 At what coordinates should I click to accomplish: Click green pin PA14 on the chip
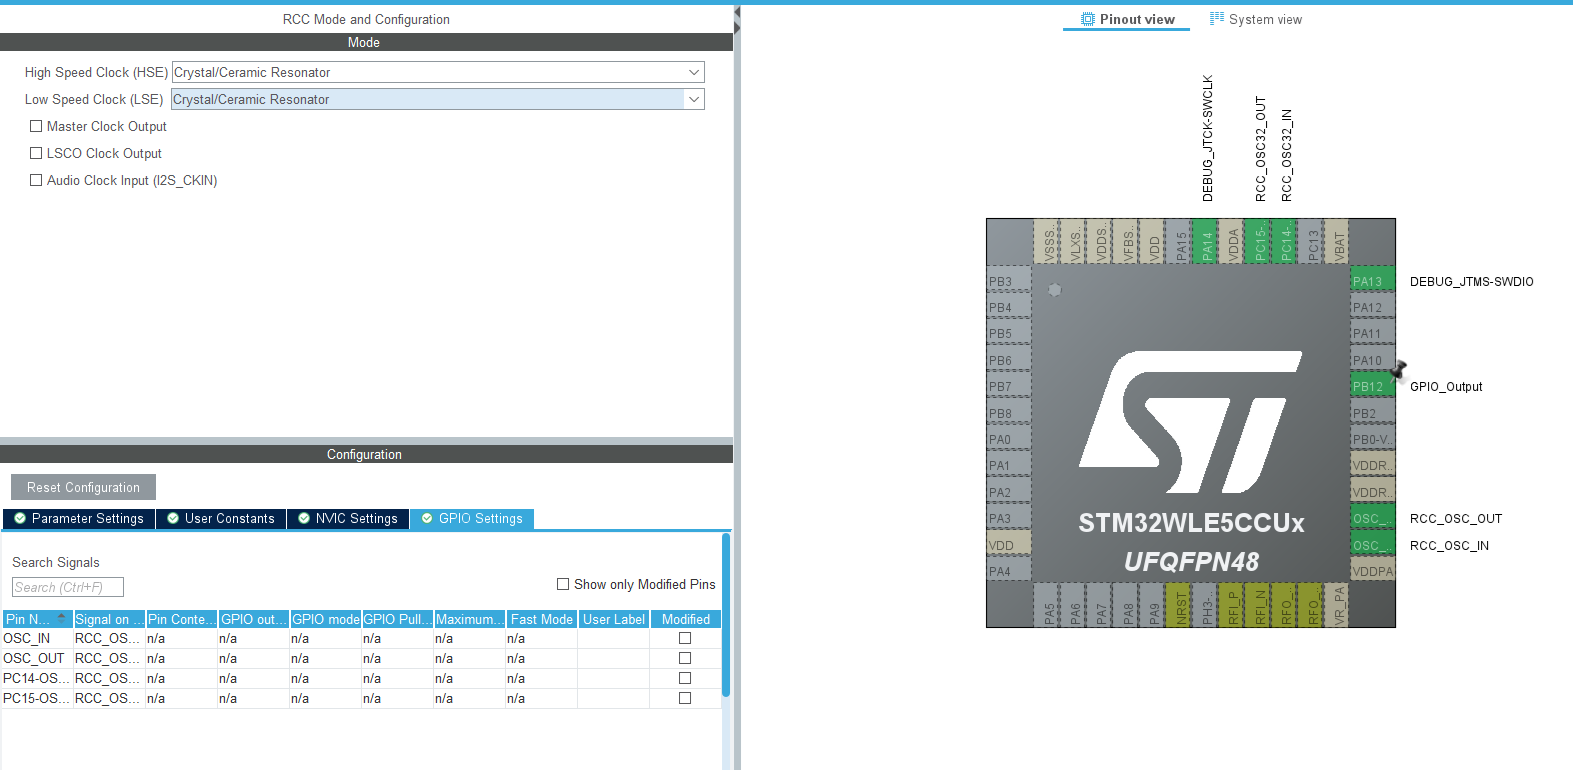[x=1207, y=241]
